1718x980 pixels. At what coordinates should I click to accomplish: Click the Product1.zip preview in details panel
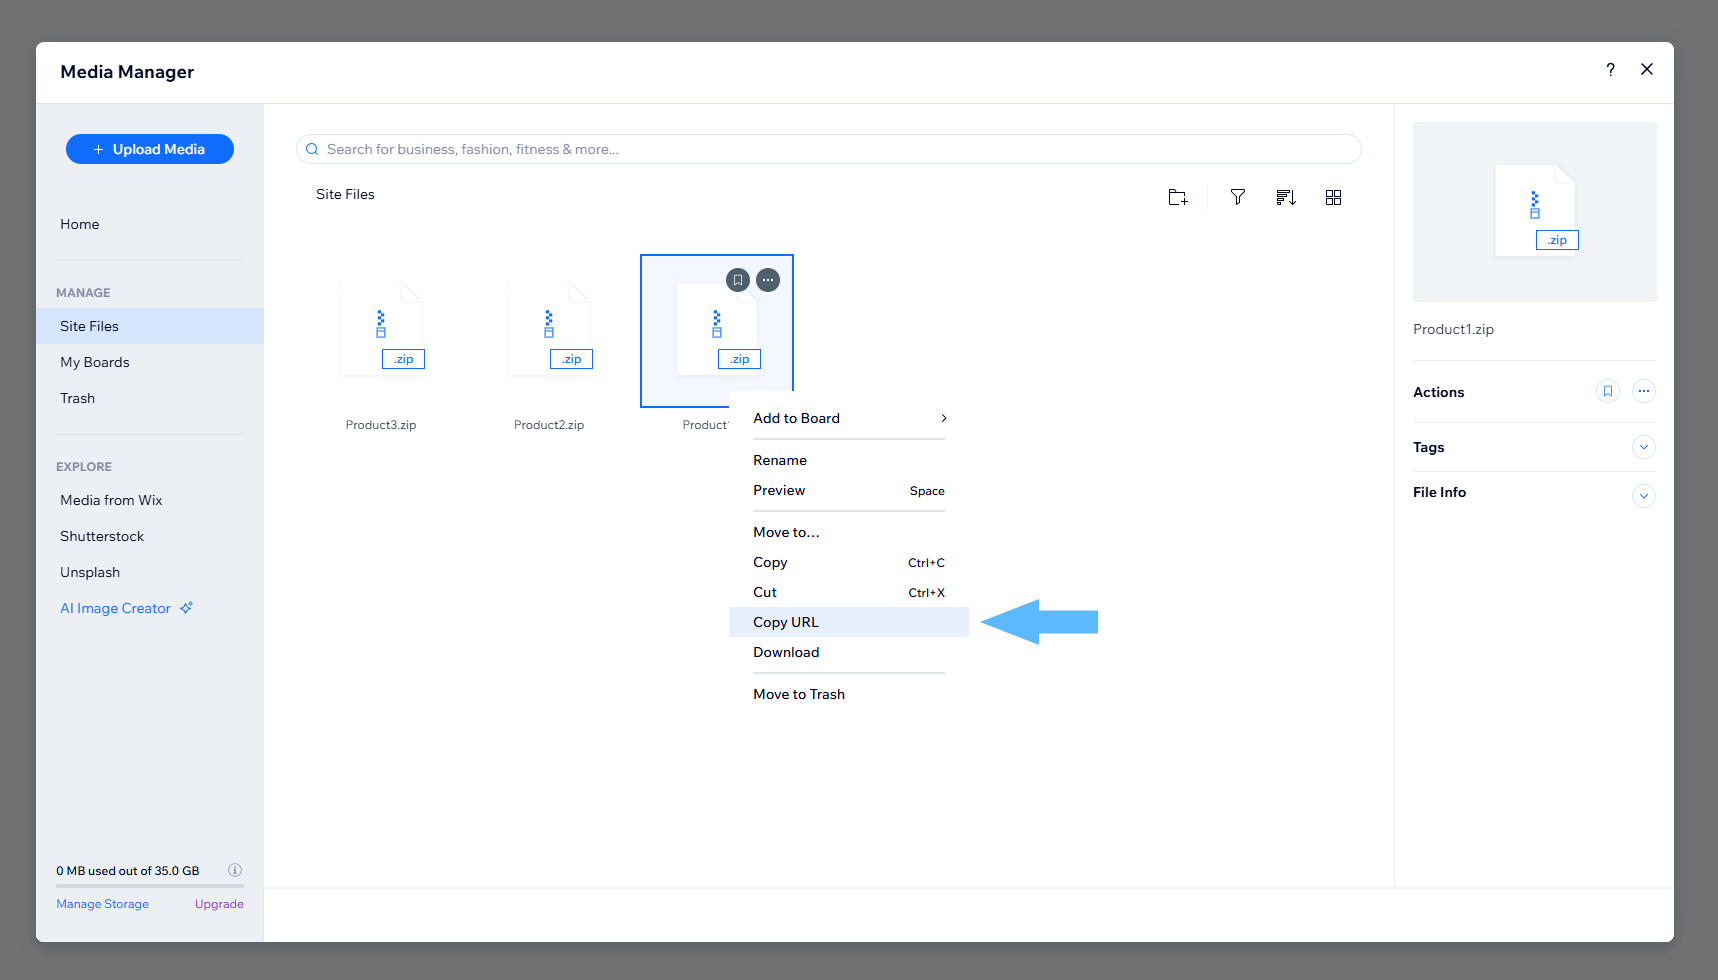(1535, 212)
